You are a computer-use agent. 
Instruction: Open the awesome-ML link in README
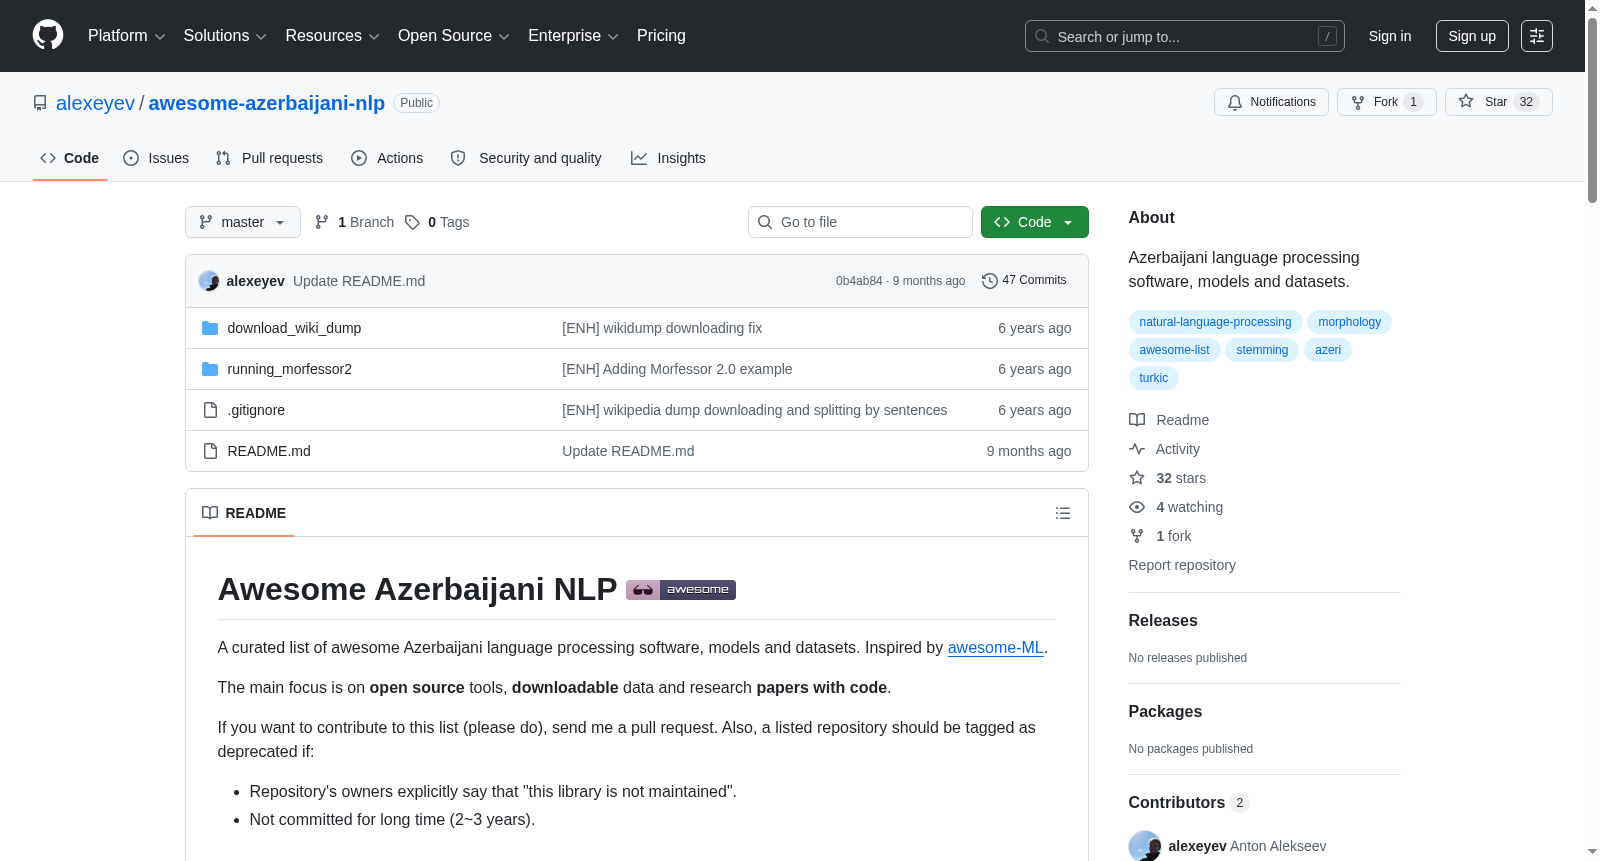click(x=995, y=648)
